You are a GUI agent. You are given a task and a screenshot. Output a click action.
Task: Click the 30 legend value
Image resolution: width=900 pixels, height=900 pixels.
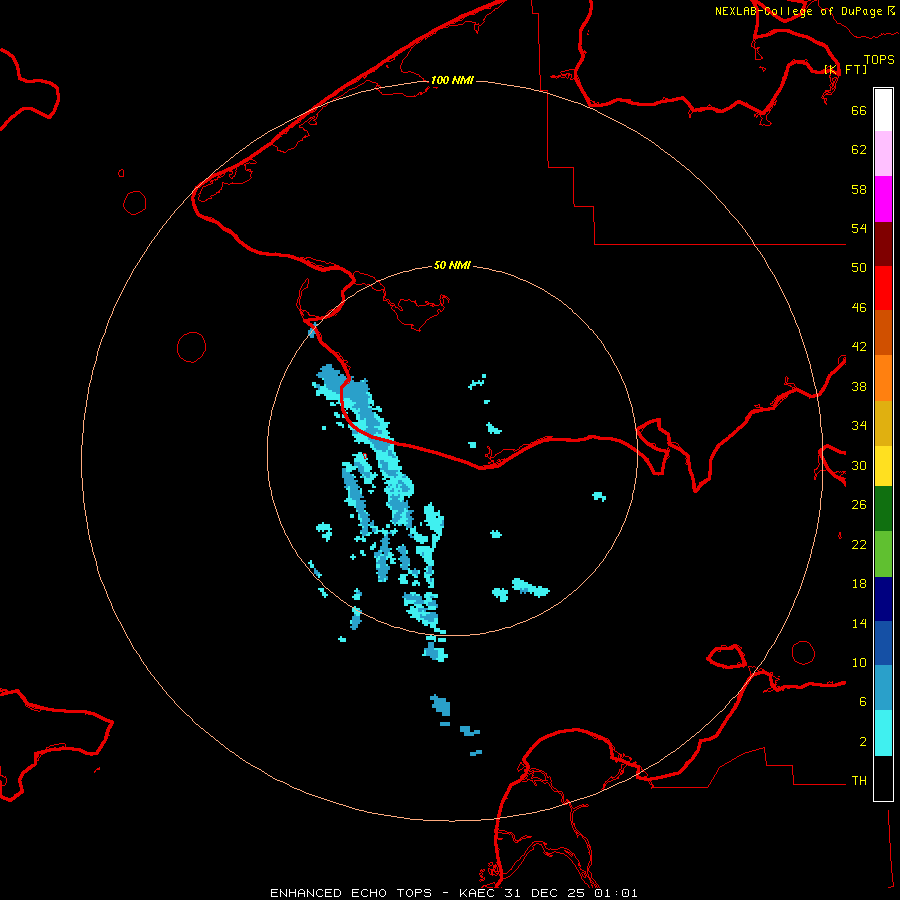pos(859,465)
